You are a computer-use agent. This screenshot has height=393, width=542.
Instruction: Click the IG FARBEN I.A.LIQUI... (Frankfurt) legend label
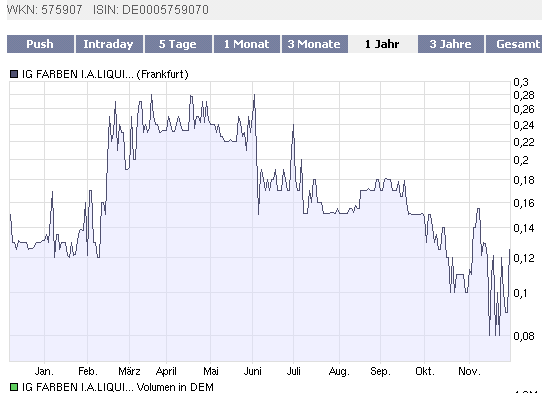pyautogui.click(x=105, y=74)
